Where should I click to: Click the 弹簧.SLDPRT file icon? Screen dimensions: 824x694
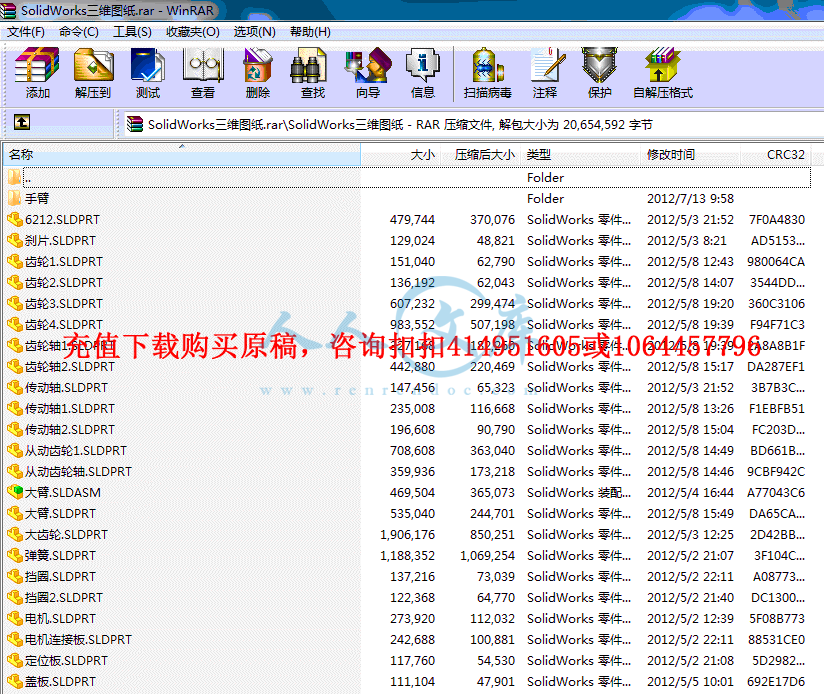click(x=15, y=555)
